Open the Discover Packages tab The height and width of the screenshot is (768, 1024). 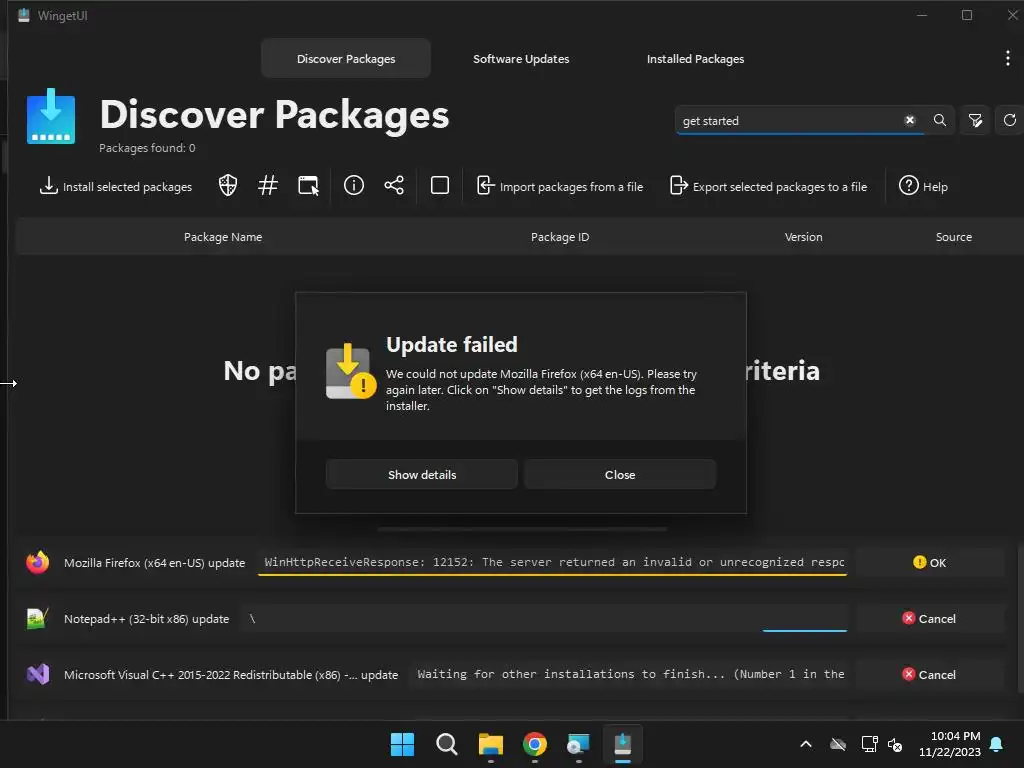point(345,59)
